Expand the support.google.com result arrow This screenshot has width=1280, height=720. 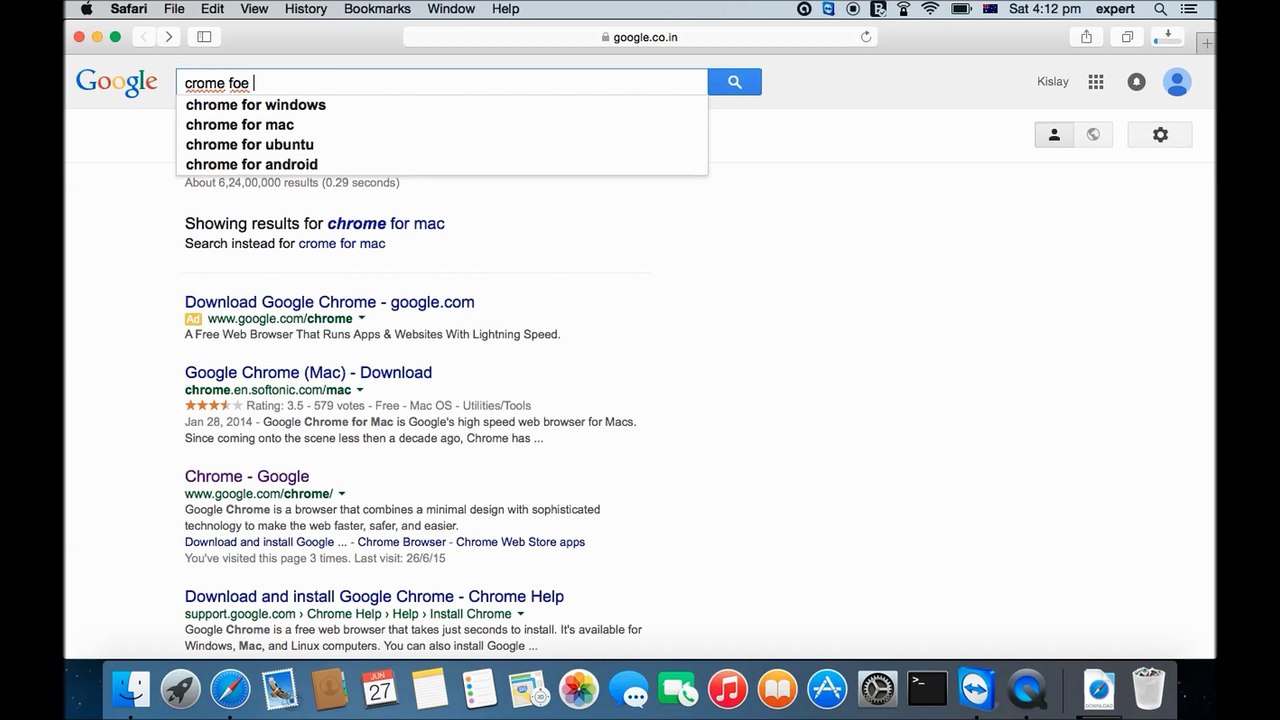520,613
